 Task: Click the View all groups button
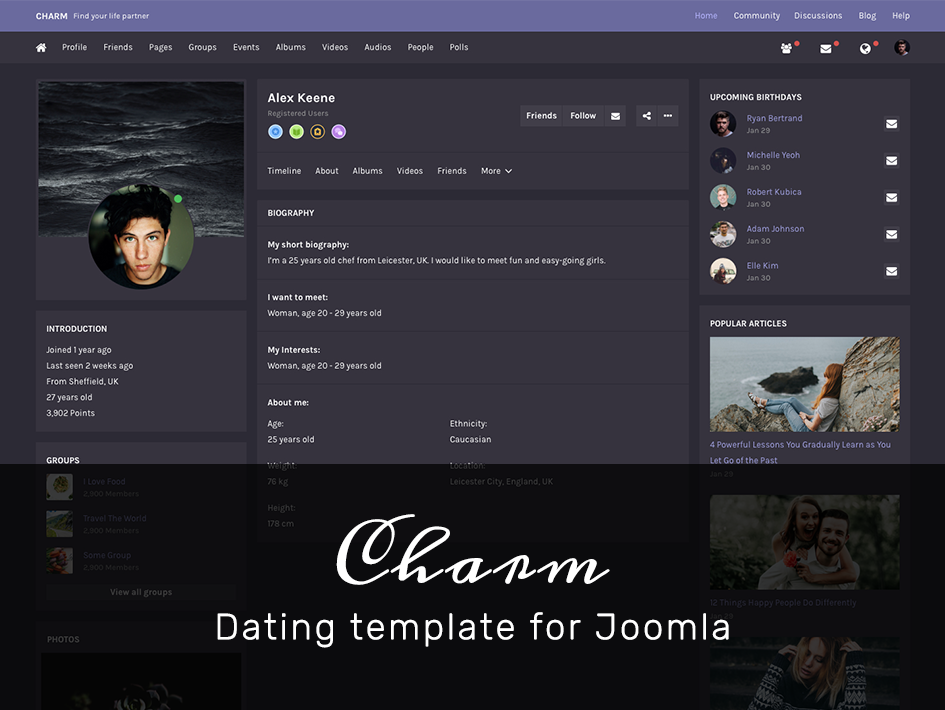click(x=140, y=592)
